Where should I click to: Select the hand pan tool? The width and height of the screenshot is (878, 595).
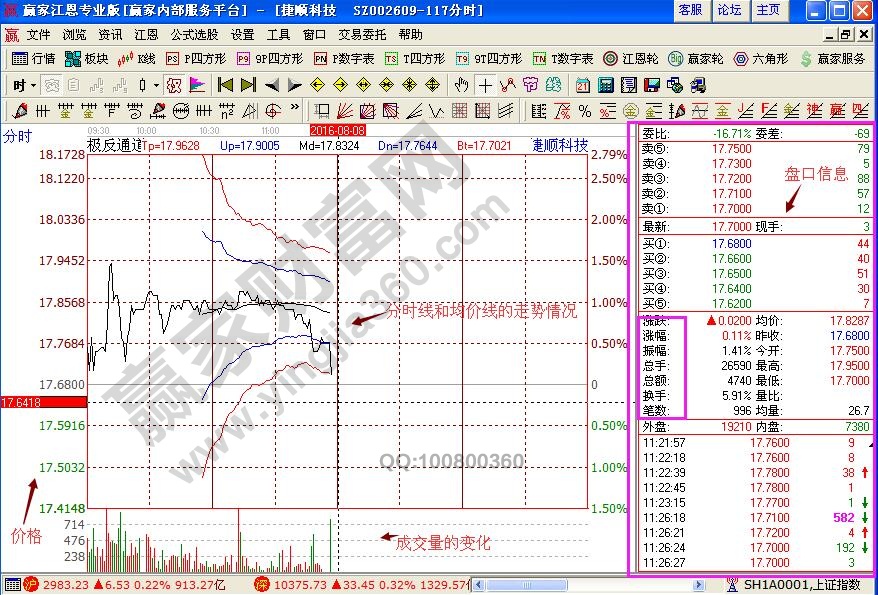[x=462, y=85]
